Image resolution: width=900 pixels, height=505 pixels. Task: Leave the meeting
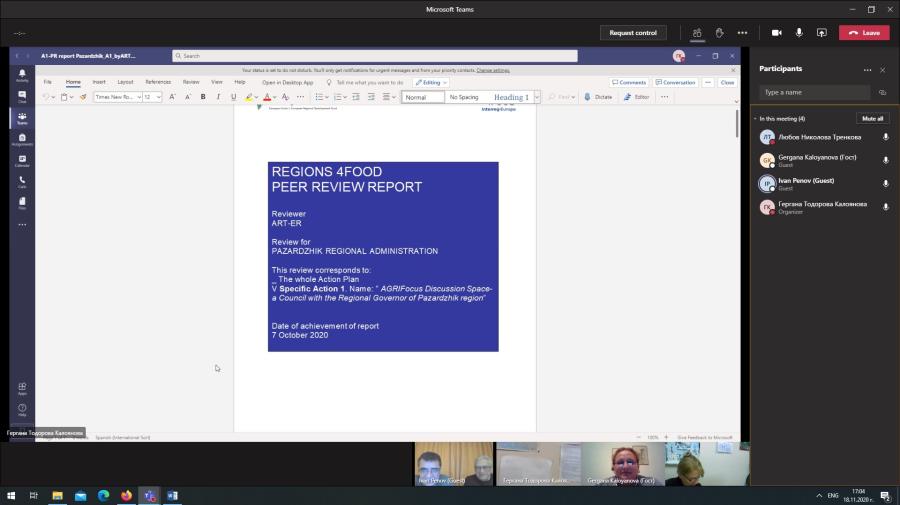click(x=864, y=33)
